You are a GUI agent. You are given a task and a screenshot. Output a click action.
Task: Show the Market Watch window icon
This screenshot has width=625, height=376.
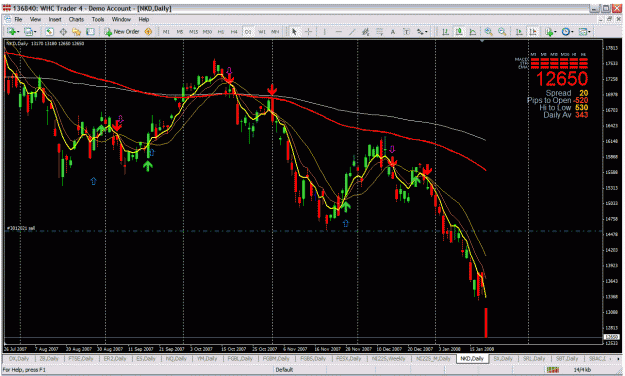[x=49, y=31]
